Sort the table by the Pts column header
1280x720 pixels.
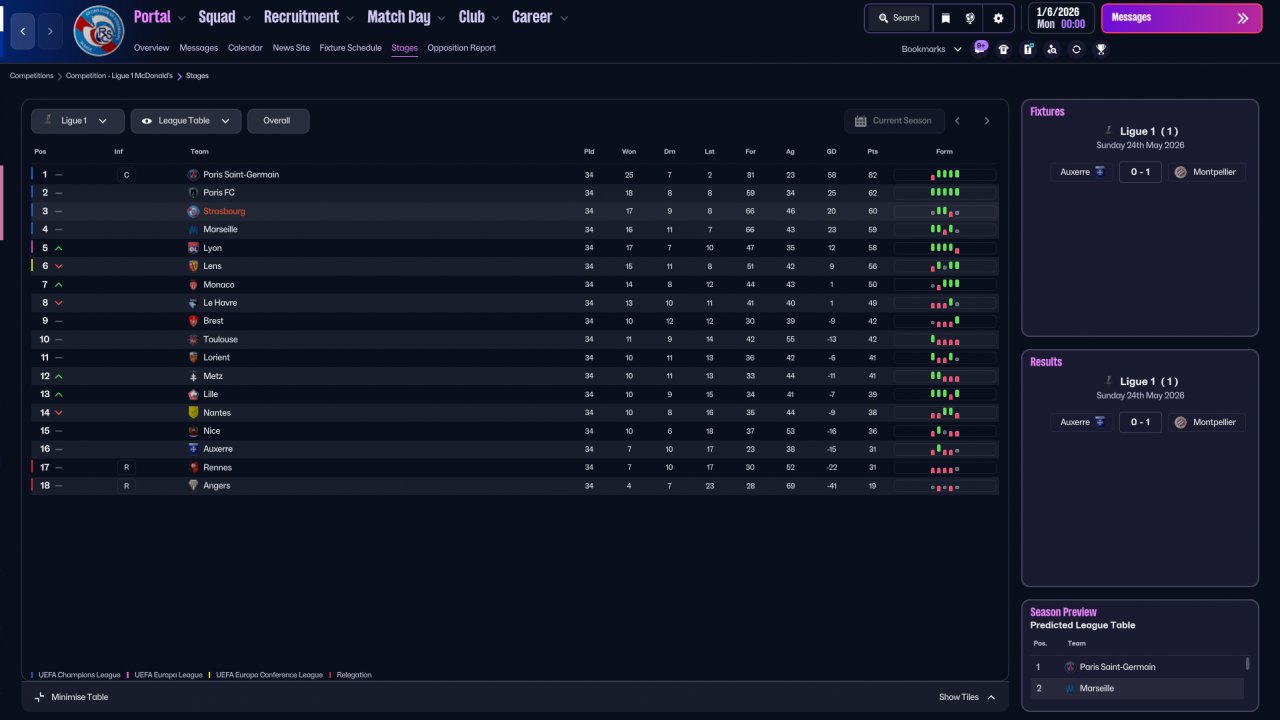pos(872,152)
